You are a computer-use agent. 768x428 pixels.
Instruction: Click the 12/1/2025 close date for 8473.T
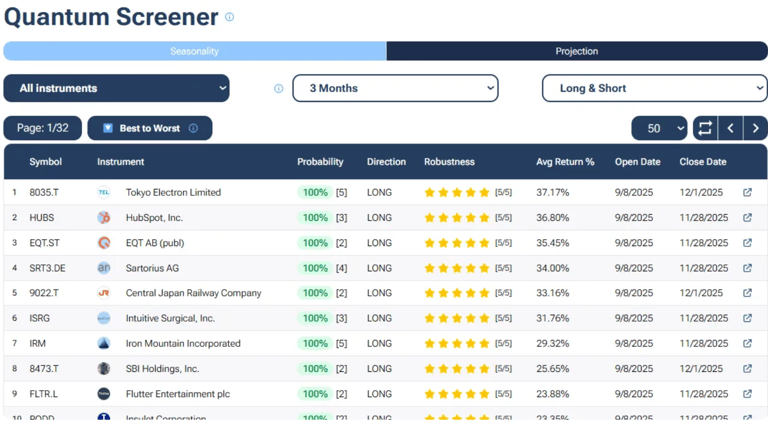pyautogui.click(x=701, y=368)
